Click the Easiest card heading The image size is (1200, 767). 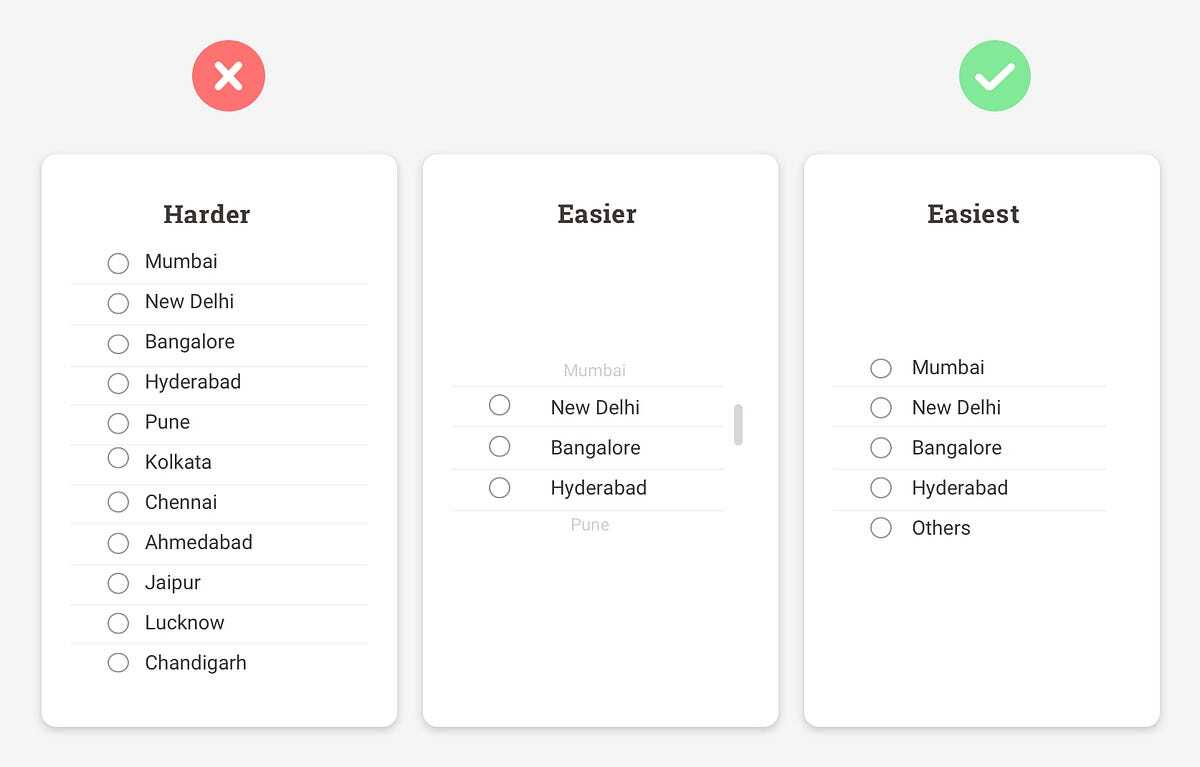(973, 214)
